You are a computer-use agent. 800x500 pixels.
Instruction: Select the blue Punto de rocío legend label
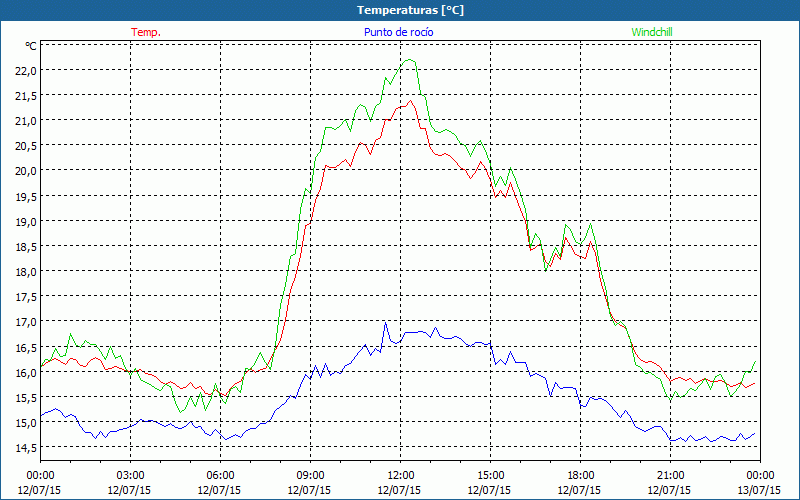[x=398, y=32]
